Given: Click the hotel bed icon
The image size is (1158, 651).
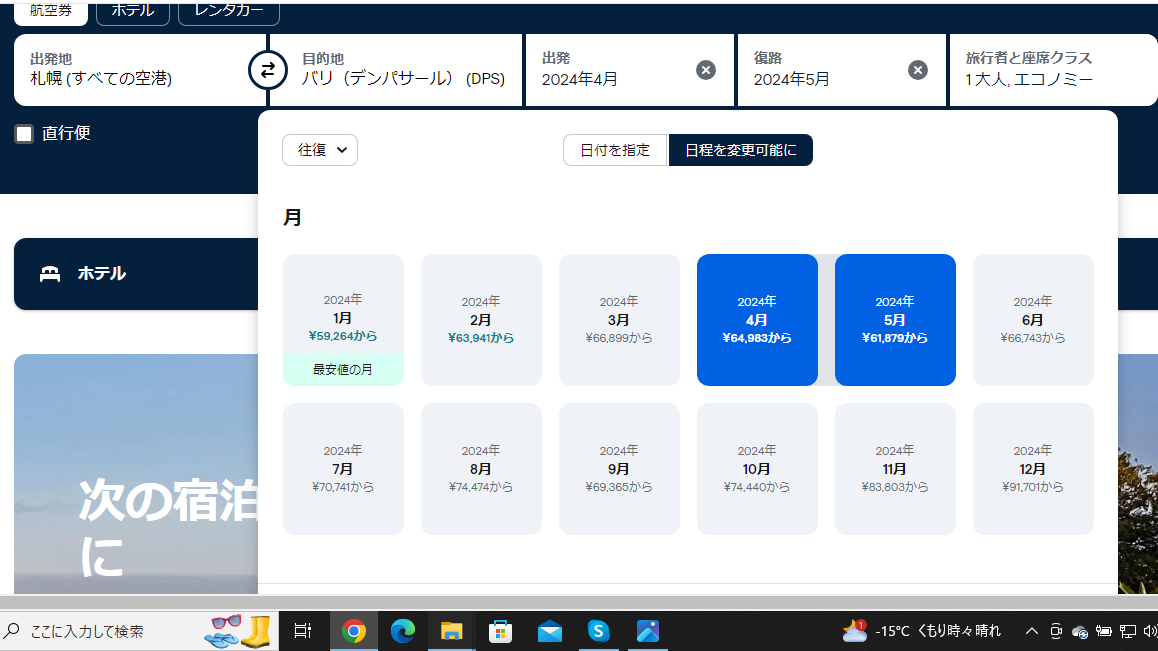Looking at the screenshot, I should [x=50, y=274].
